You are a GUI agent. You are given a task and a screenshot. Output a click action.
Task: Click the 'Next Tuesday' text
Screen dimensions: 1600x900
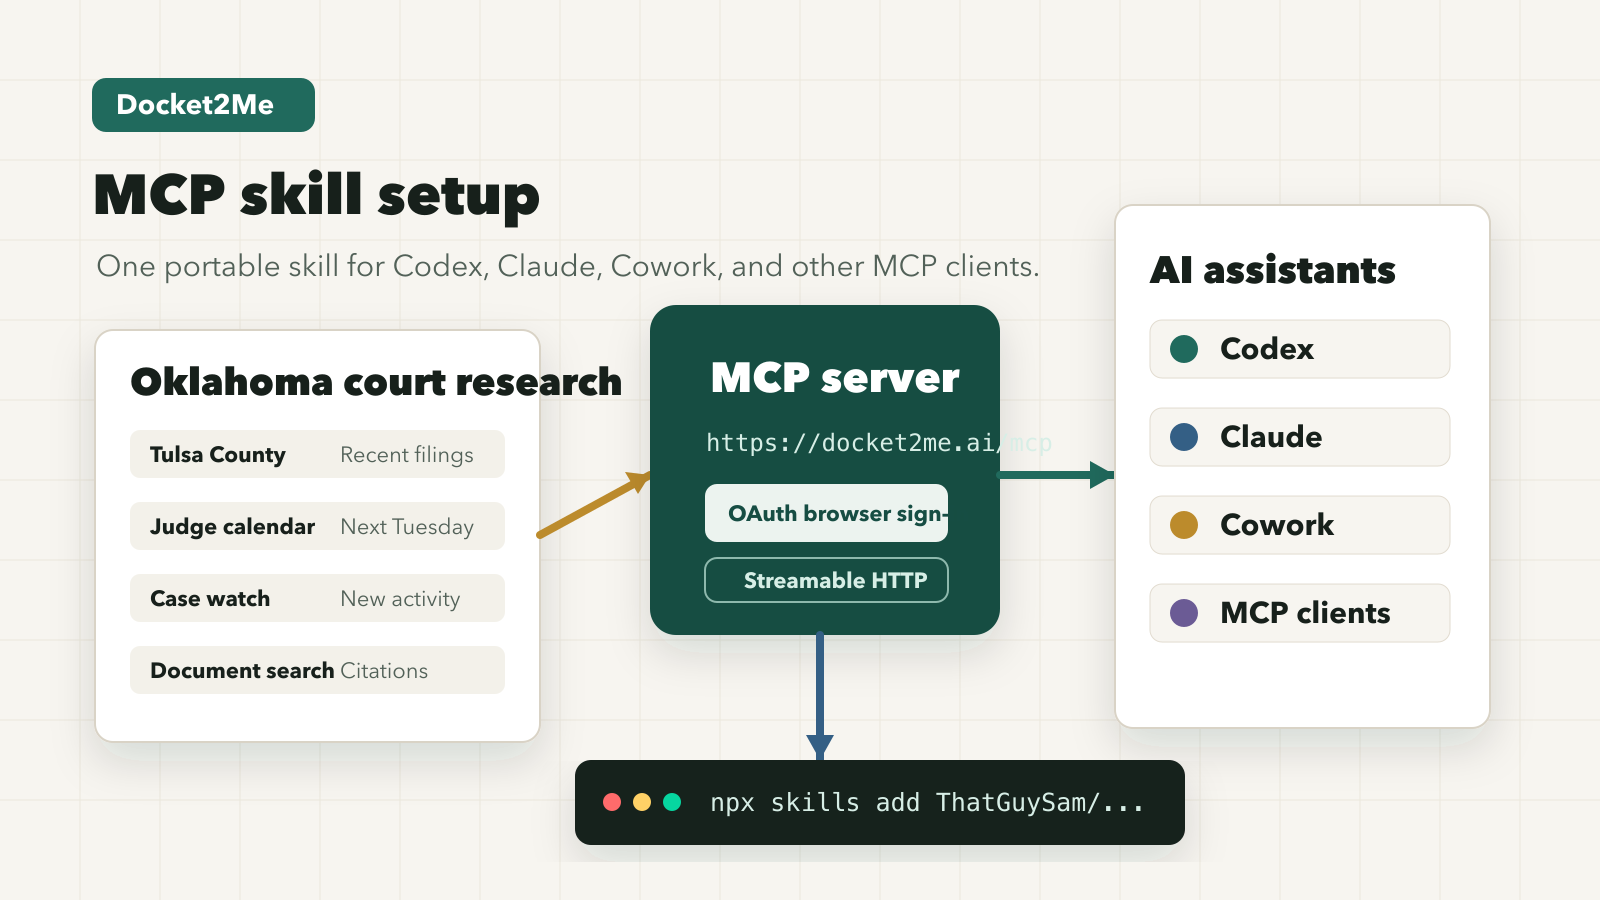[x=407, y=527]
